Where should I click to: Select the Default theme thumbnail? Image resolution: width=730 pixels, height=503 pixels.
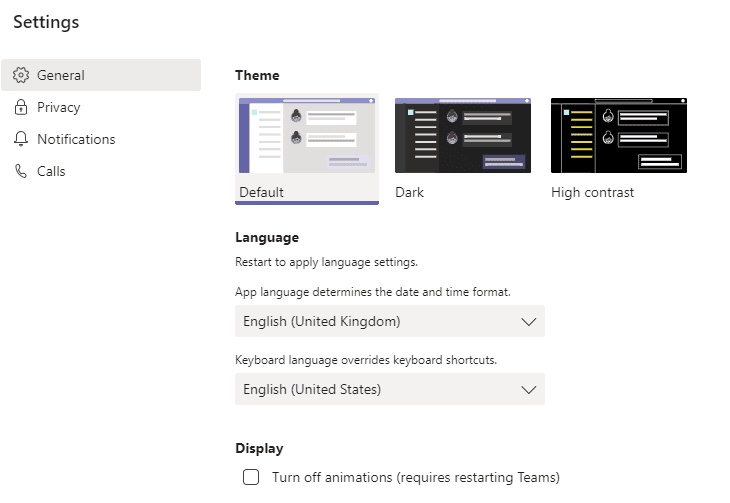pos(306,136)
